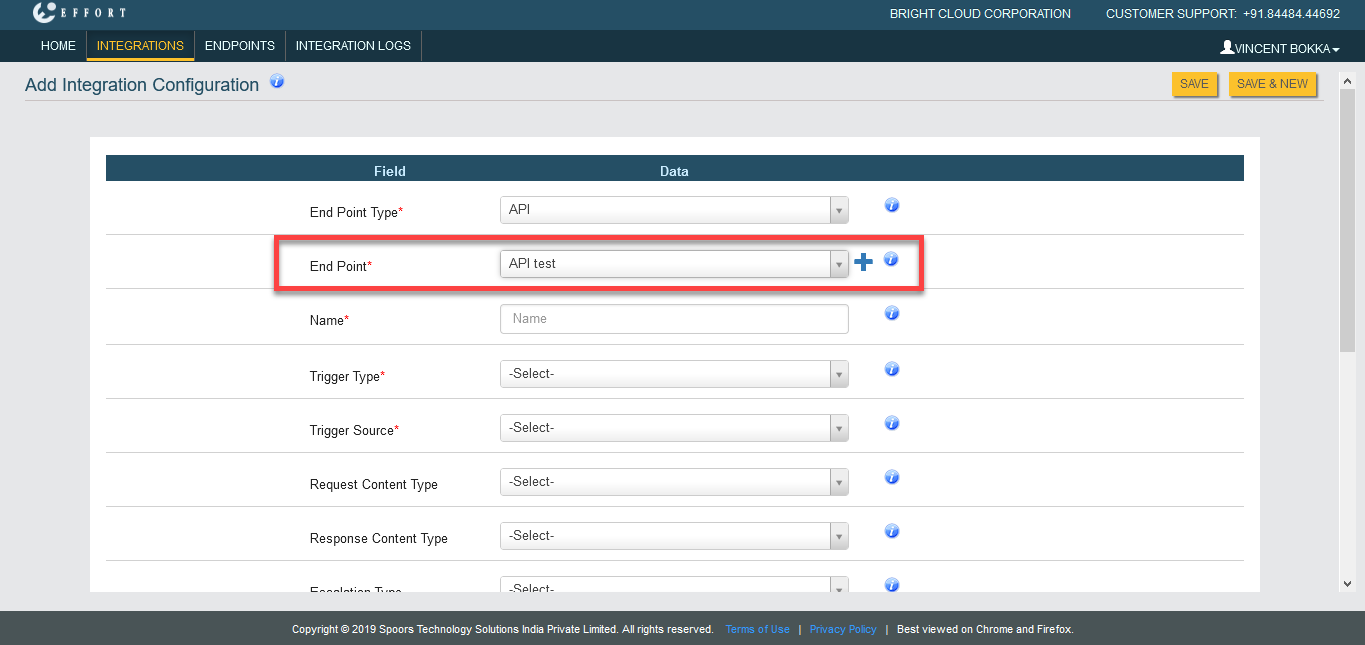Viewport: 1365px width, 645px height.
Task: Expand the End Point dropdown showing API test
Action: pos(673,264)
